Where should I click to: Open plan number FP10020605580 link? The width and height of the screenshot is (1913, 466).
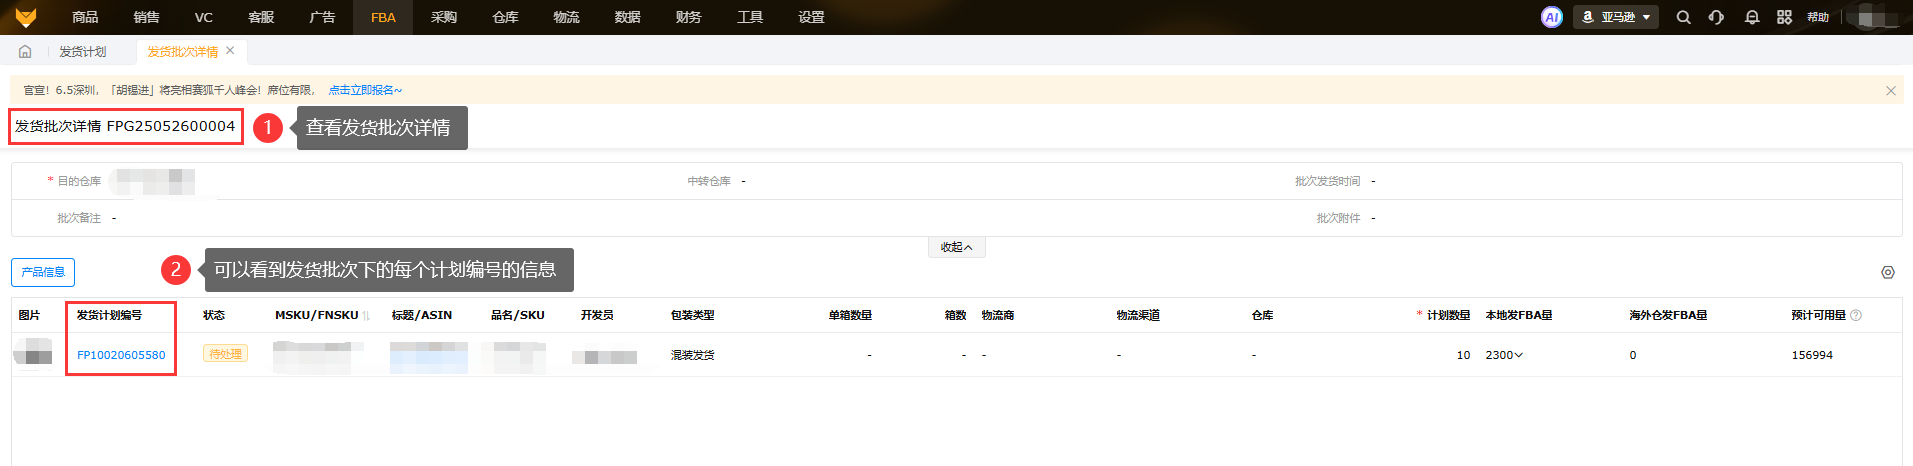coord(121,355)
